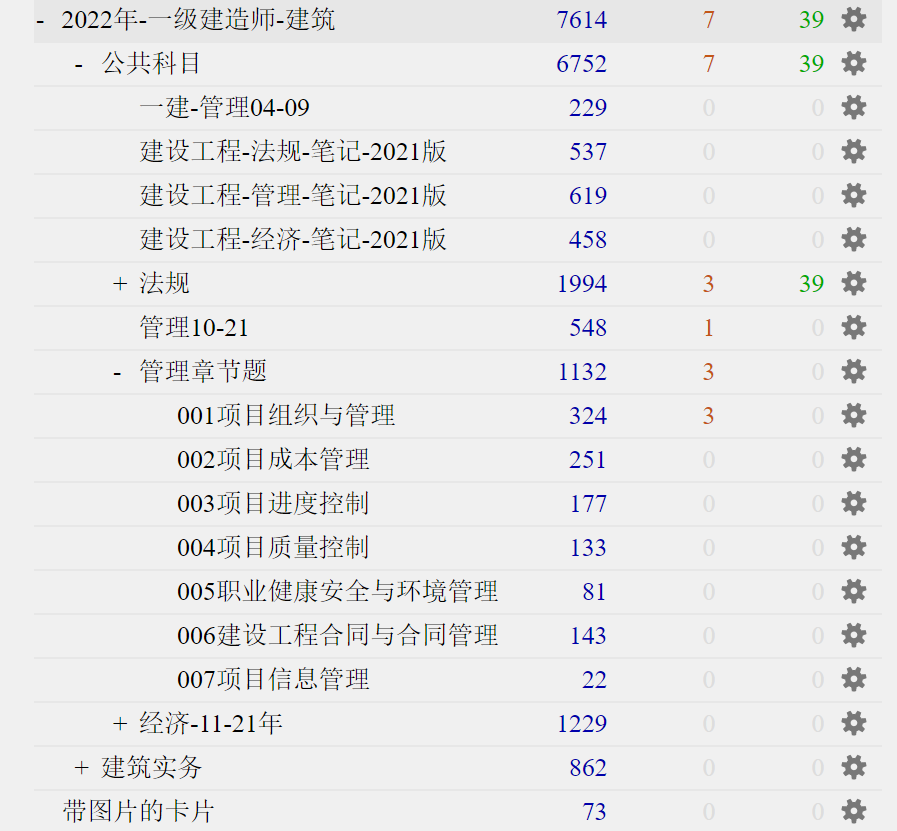Click new count 73 for 带图片的卡片

[x=594, y=813]
